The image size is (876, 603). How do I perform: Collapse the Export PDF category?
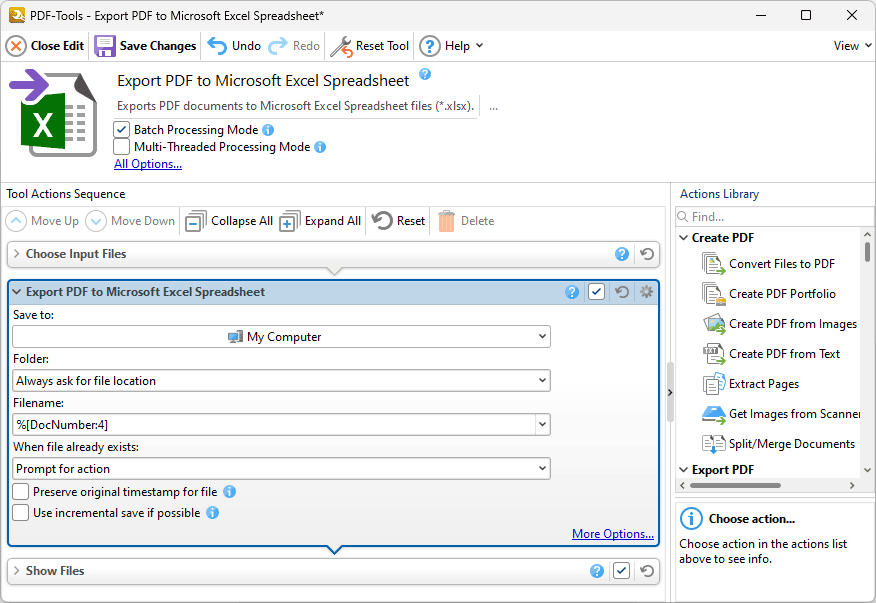pos(683,469)
